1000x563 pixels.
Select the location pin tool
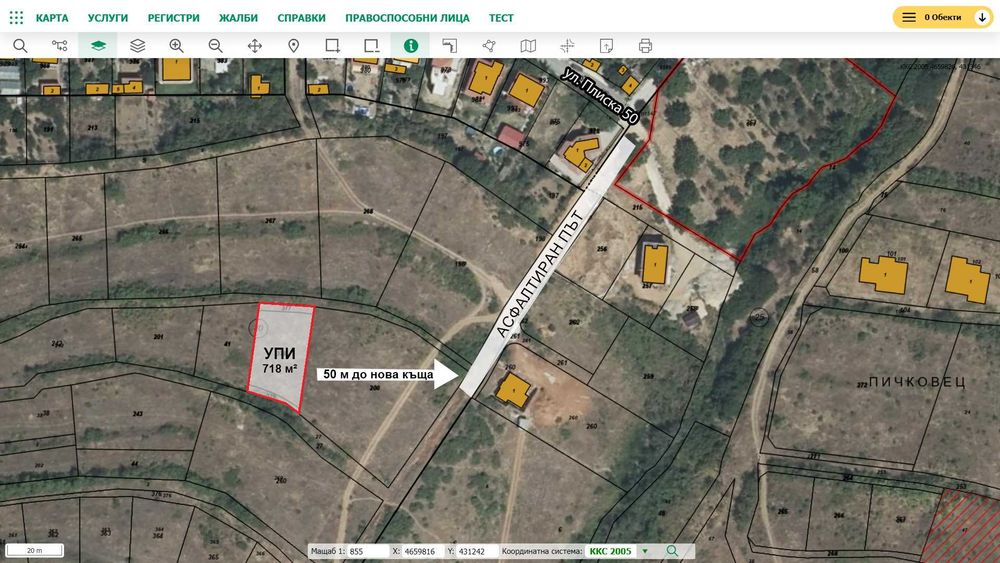tap(293, 46)
